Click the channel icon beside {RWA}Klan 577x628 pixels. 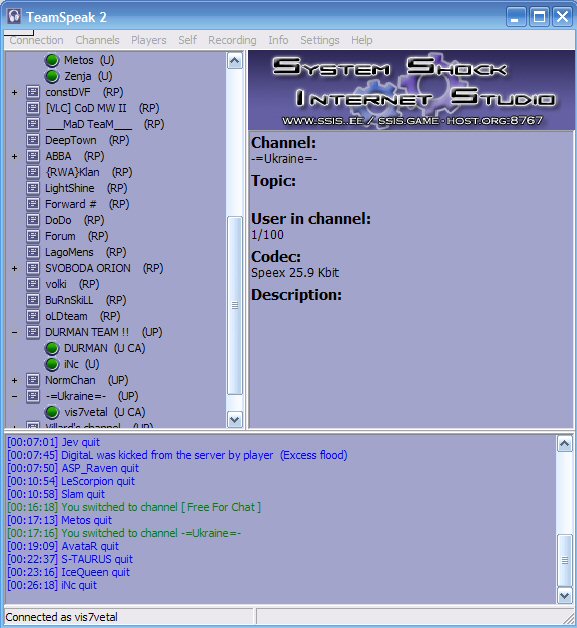[33, 172]
